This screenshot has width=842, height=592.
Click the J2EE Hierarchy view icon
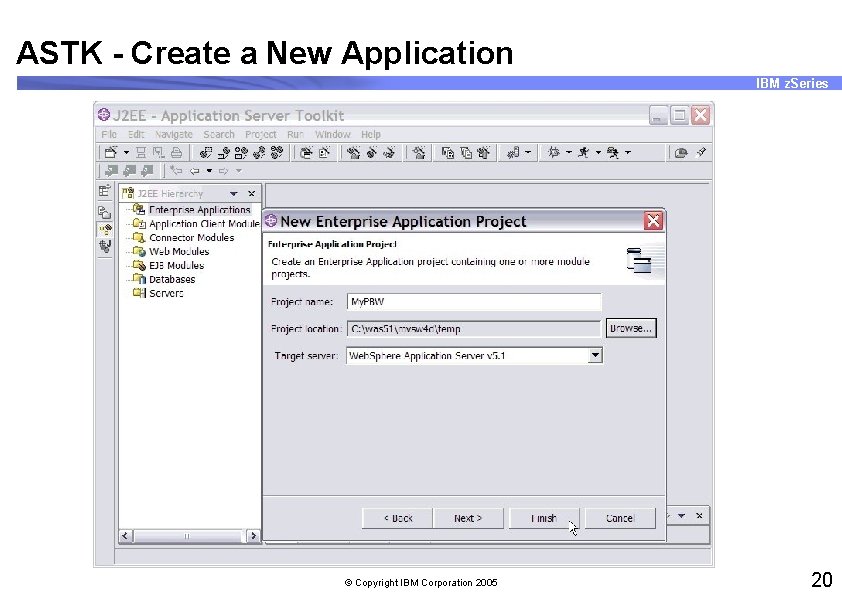click(x=127, y=193)
